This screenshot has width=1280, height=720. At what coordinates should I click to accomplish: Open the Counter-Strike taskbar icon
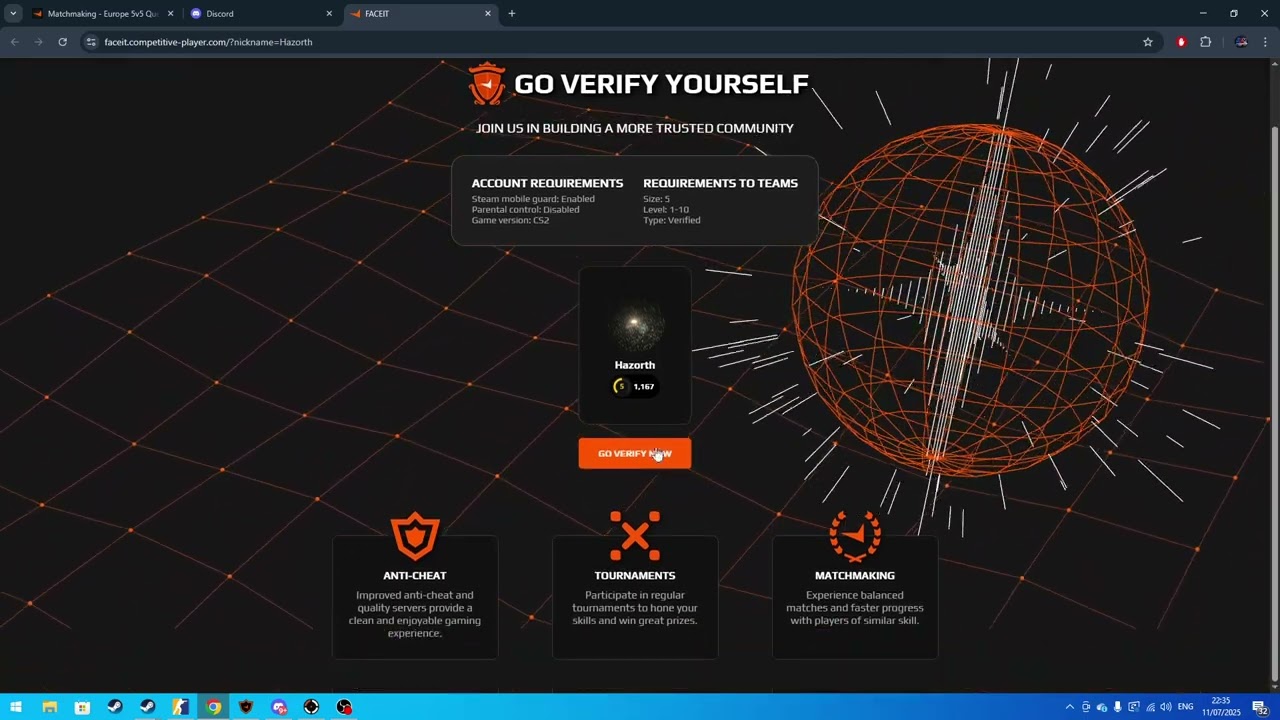180,707
